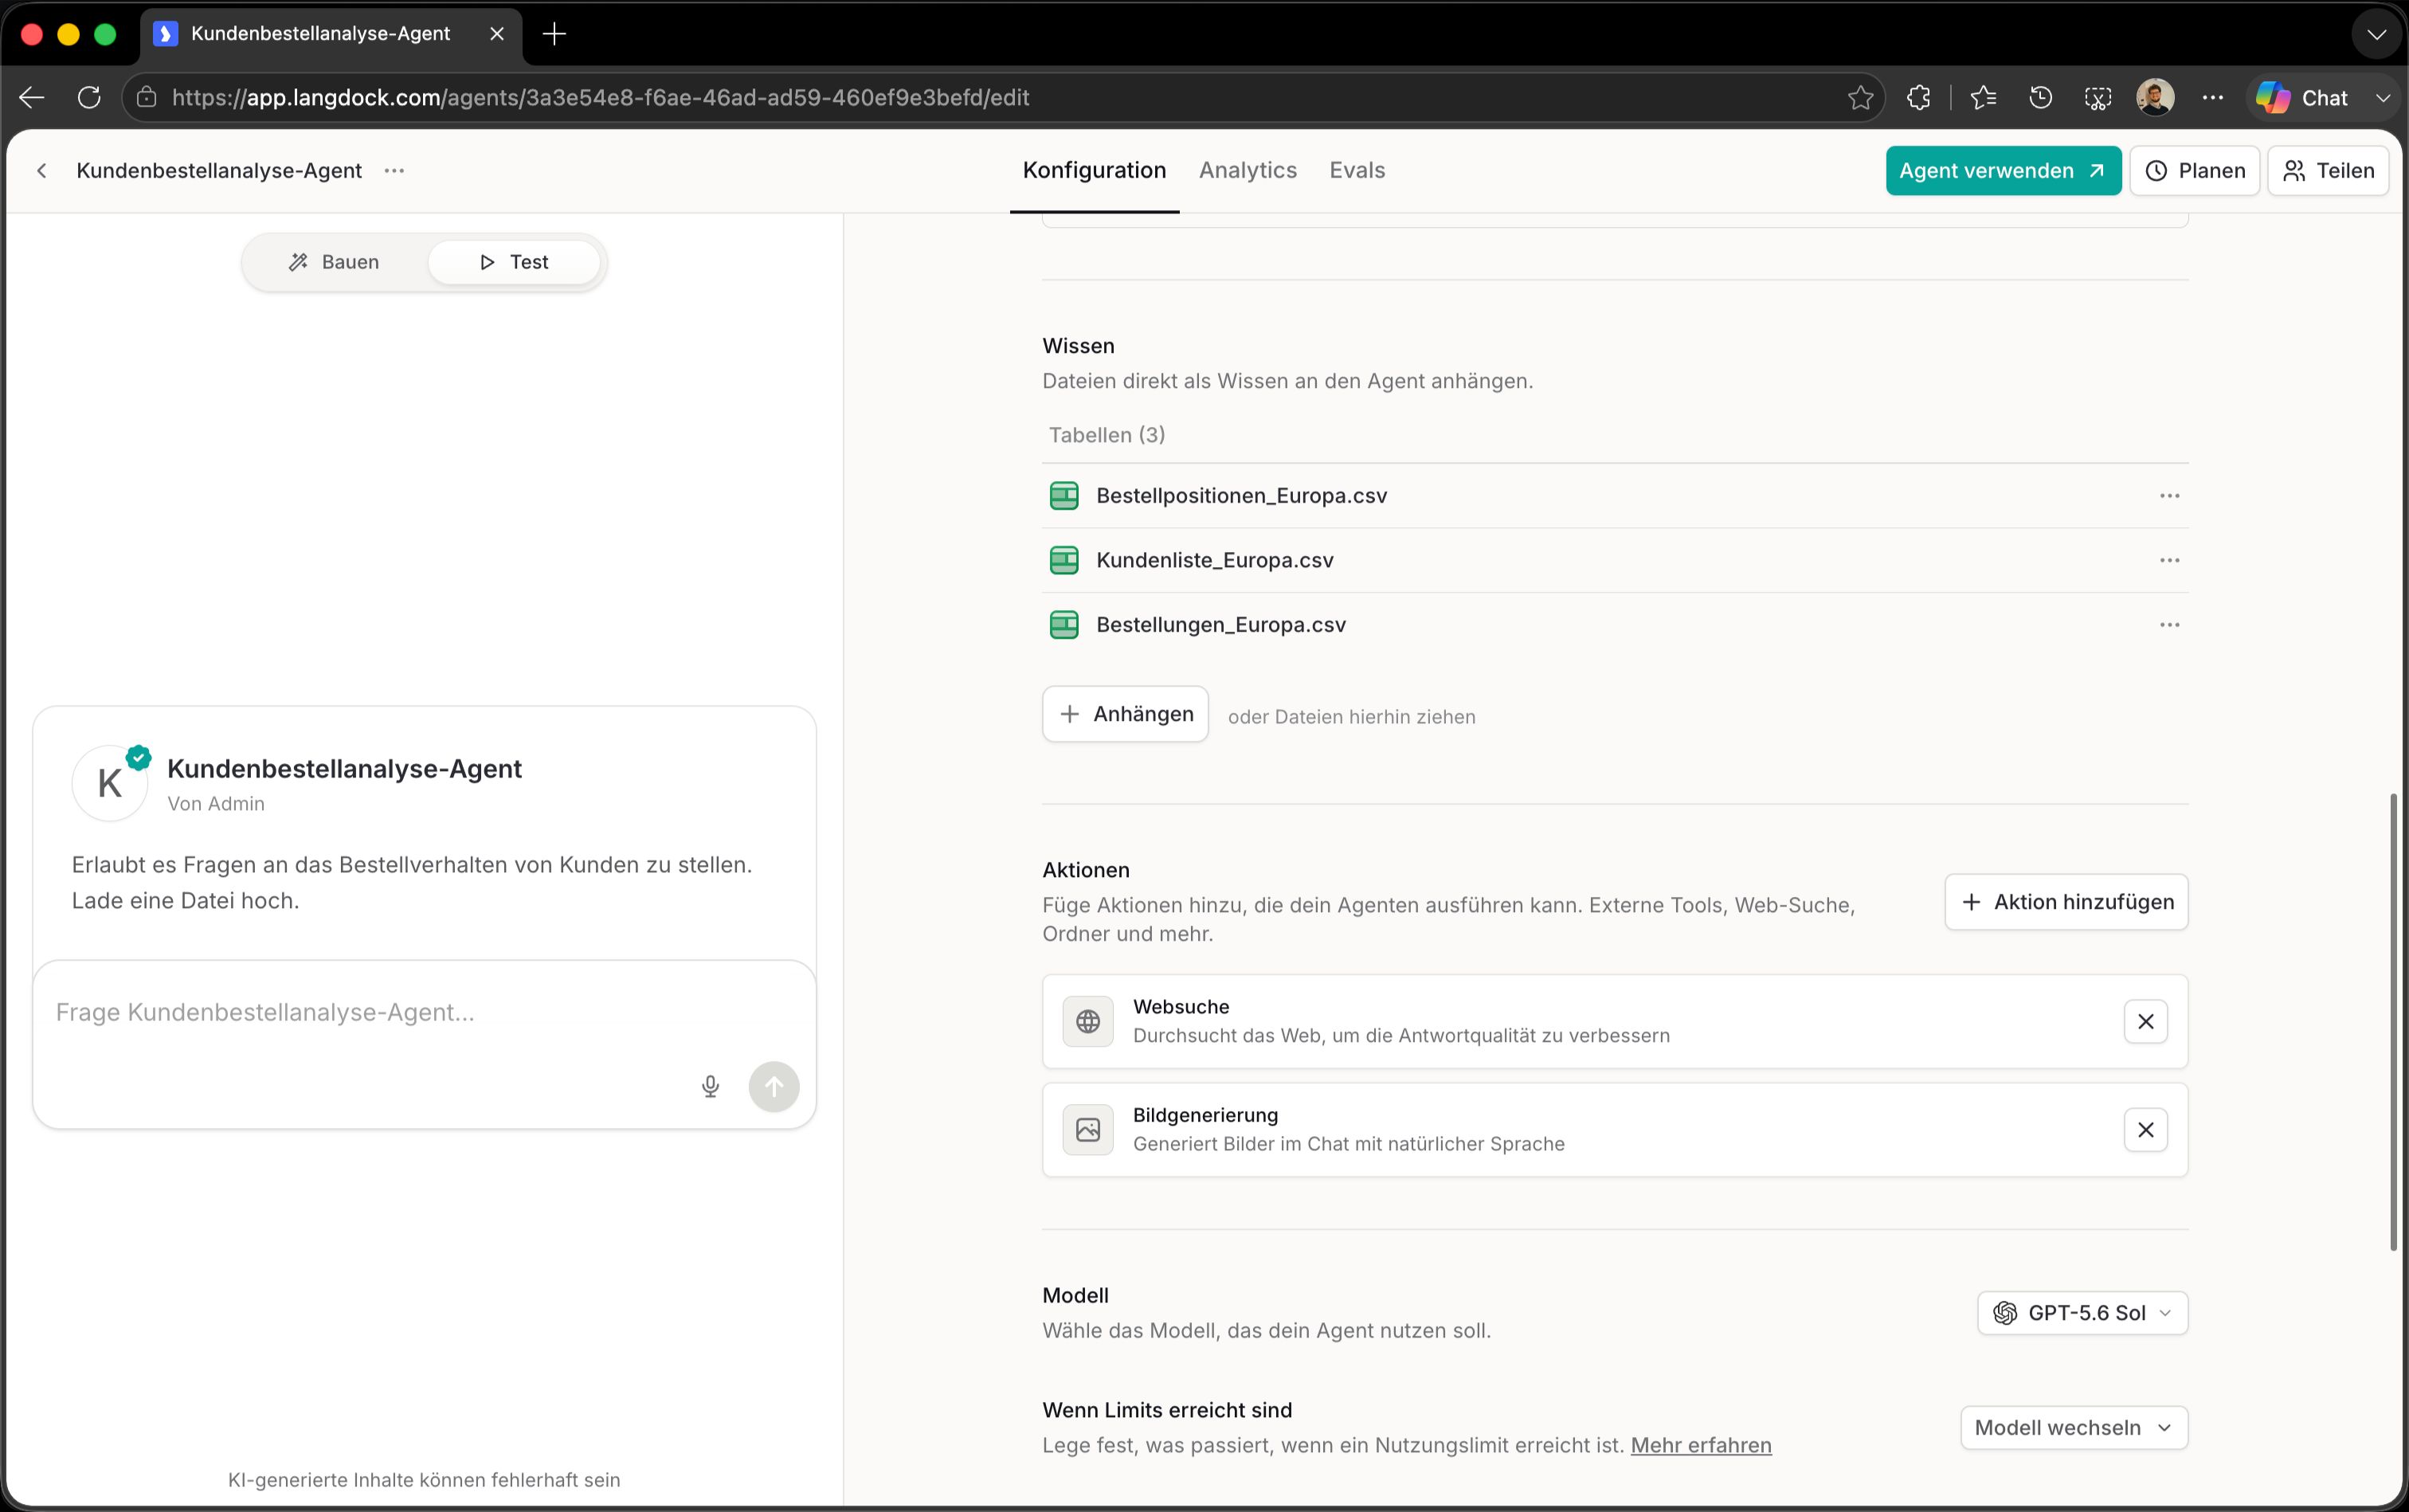Follow the Mehr erfahren link
The image size is (2409, 1512).
[x=1701, y=1445]
